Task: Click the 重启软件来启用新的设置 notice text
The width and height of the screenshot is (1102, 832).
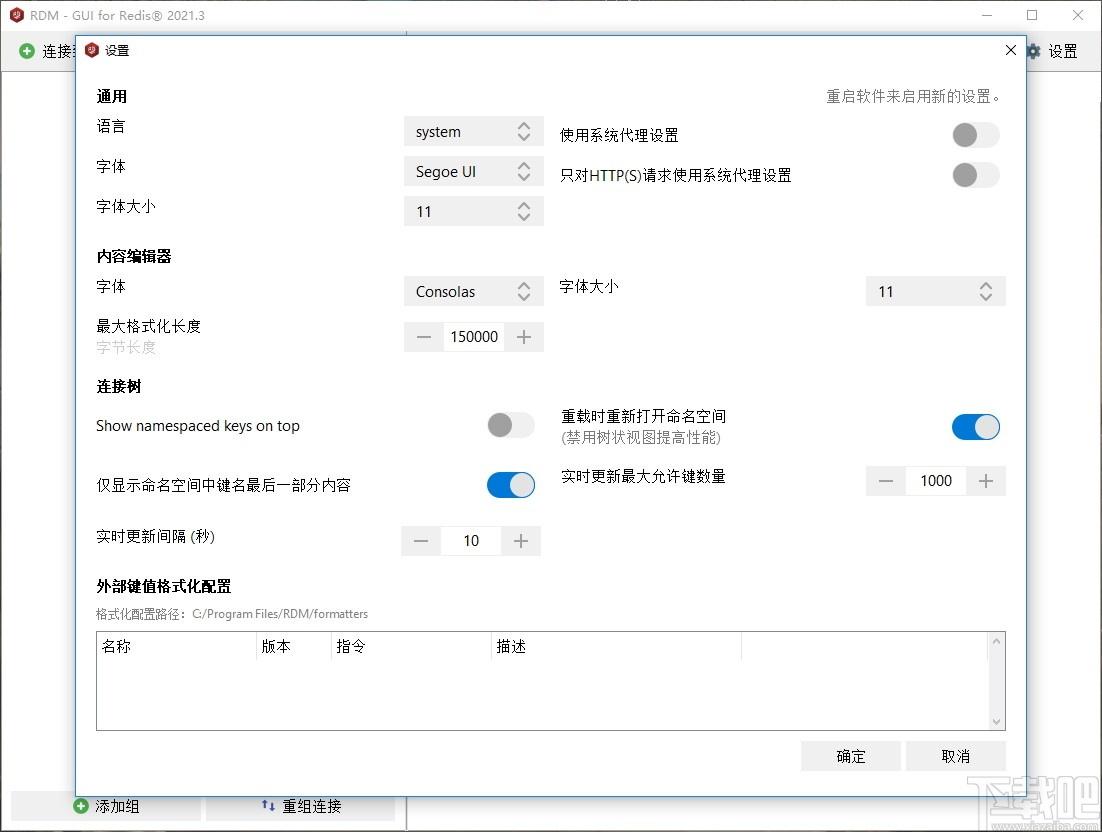Action: (913, 96)
